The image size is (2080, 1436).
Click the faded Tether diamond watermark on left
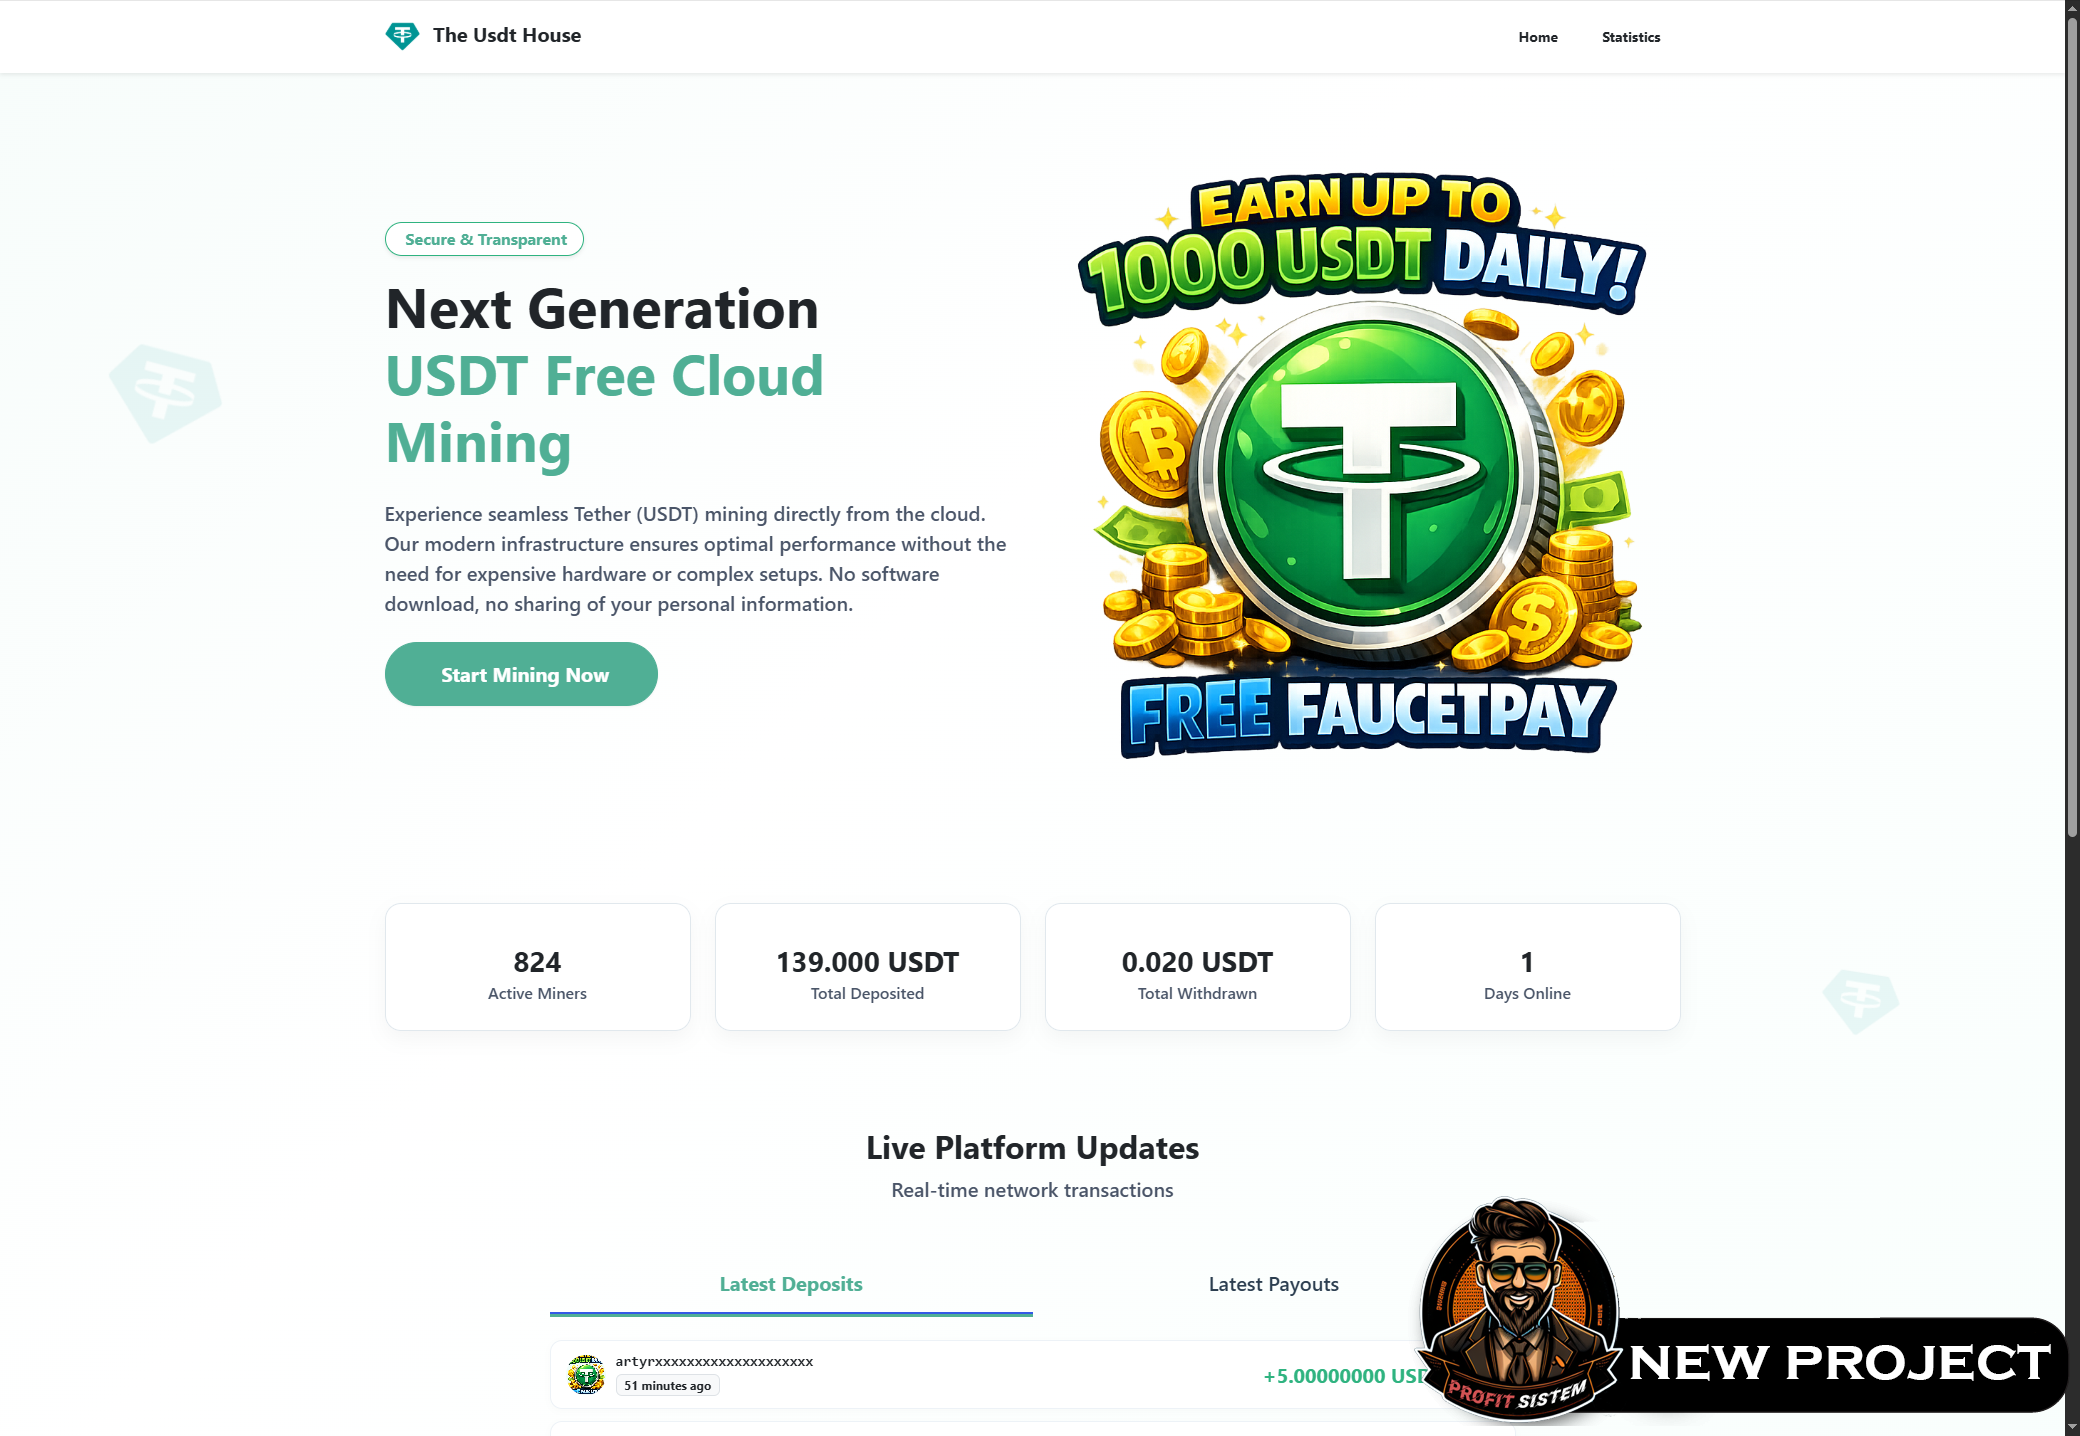165,392
